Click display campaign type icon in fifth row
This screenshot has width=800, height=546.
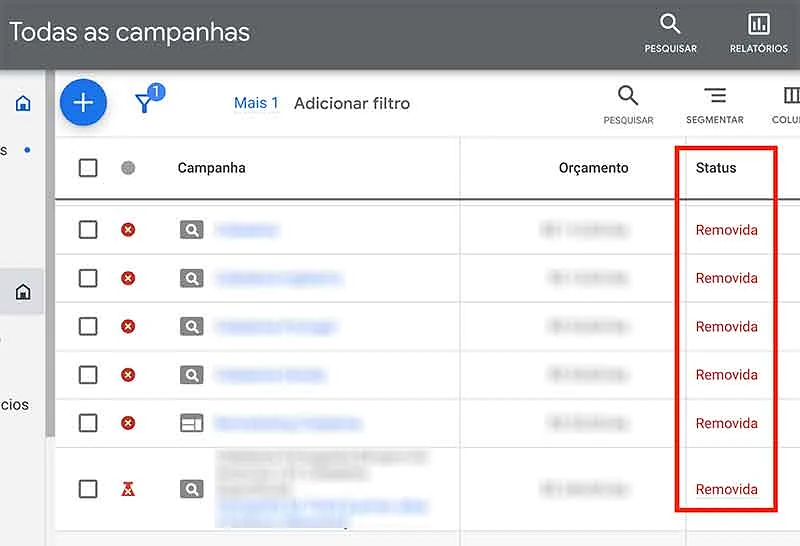pyautogui.click(x=192, y=423)
